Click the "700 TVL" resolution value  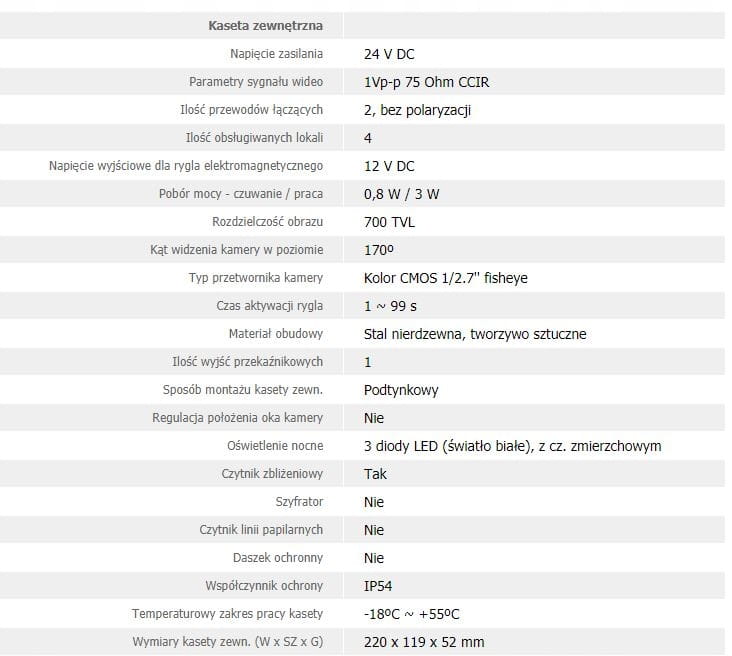[391, 222]
